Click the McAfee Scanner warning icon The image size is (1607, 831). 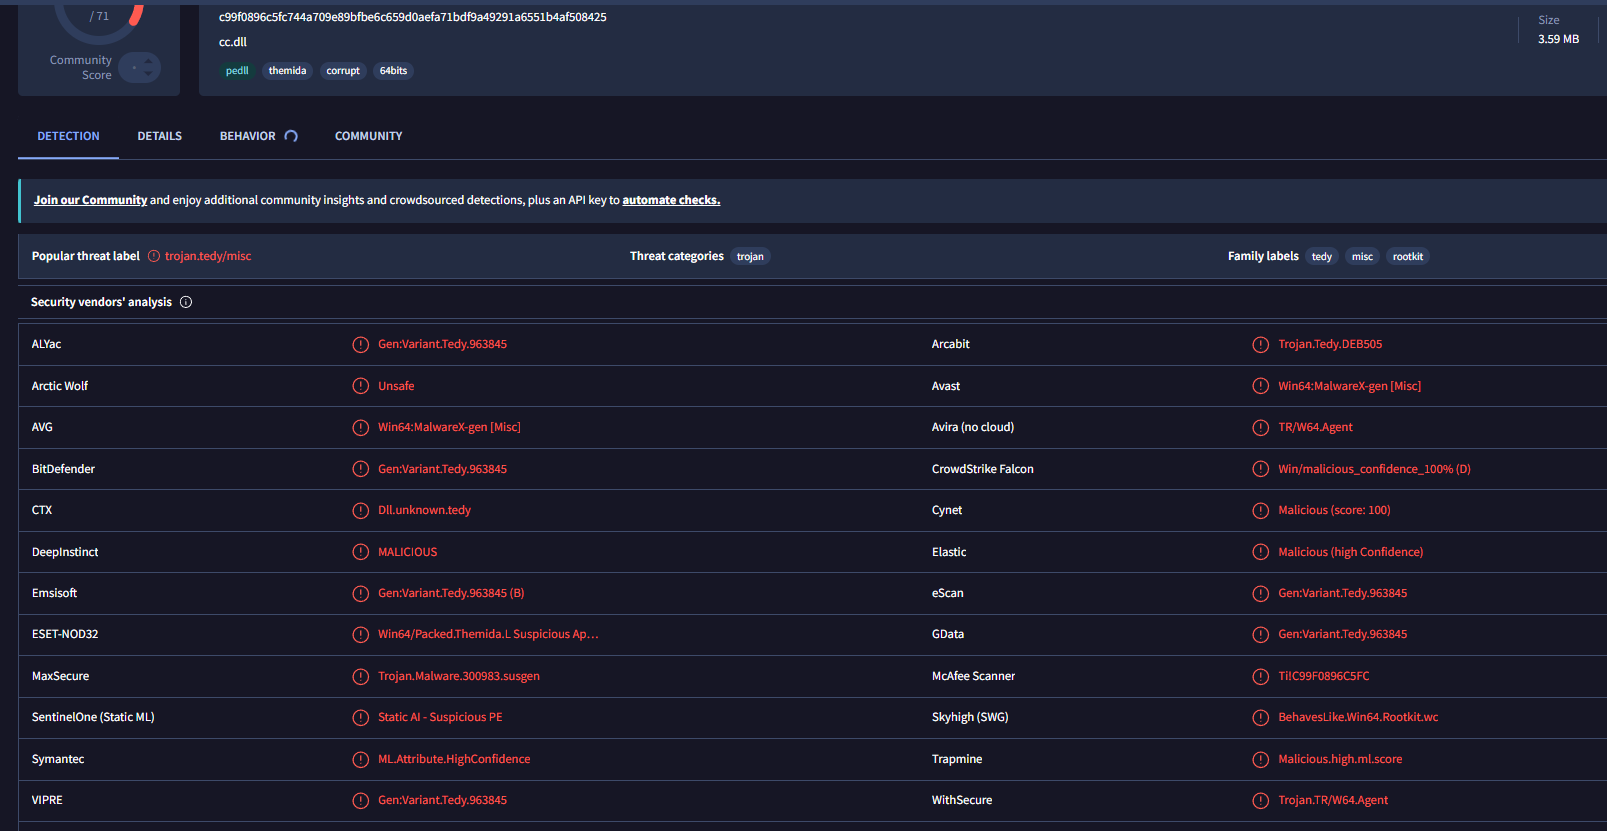[1261, 676]
